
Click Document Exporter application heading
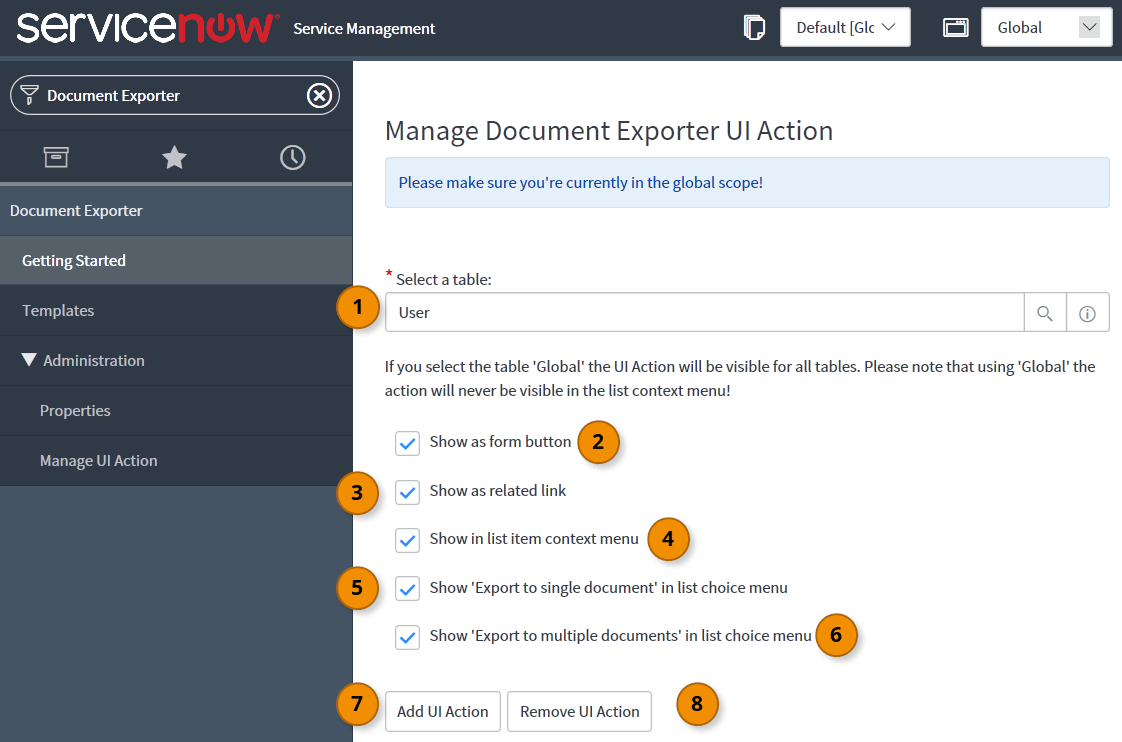point(176,210)
